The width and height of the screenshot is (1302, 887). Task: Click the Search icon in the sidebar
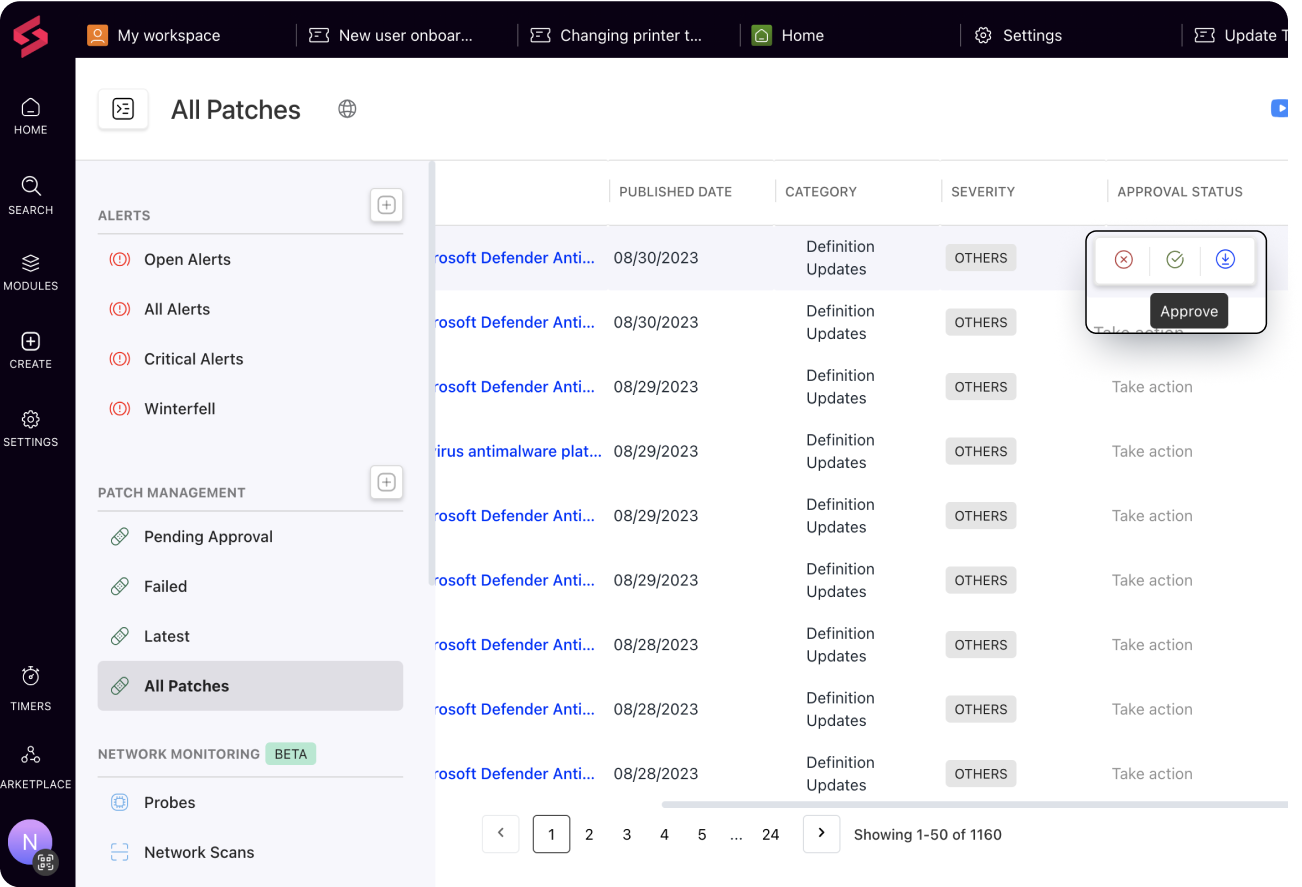(30, 193)
